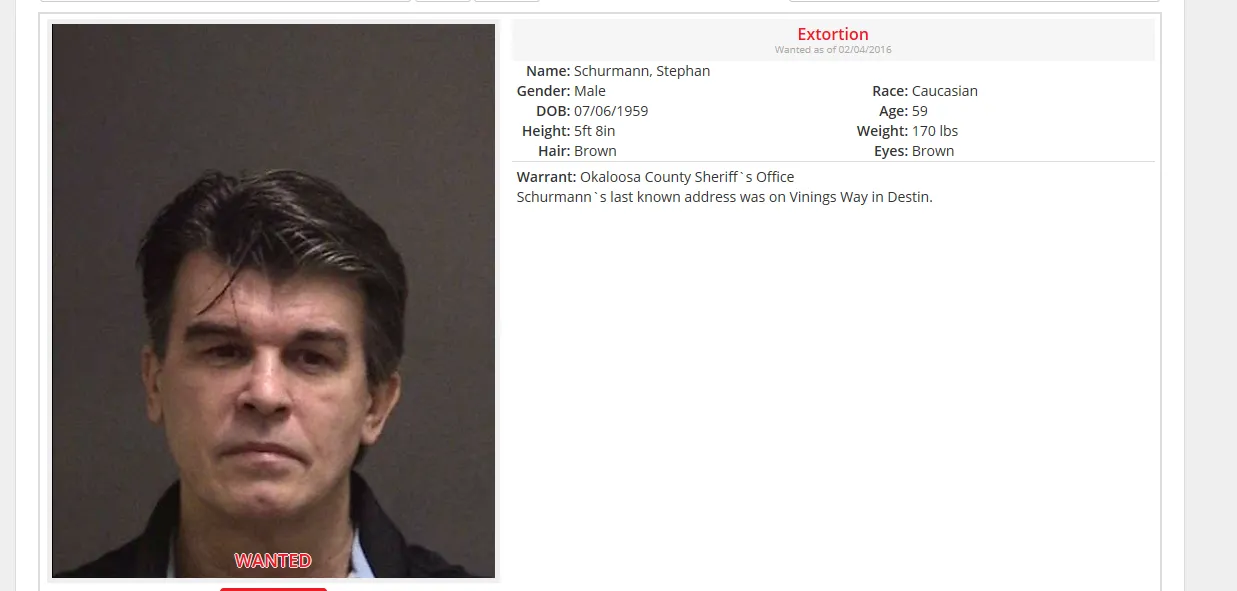This screenshot has height=591, width=1237.
Task: Select the name Schurmann, Stephan
Action: click(642, 71)
